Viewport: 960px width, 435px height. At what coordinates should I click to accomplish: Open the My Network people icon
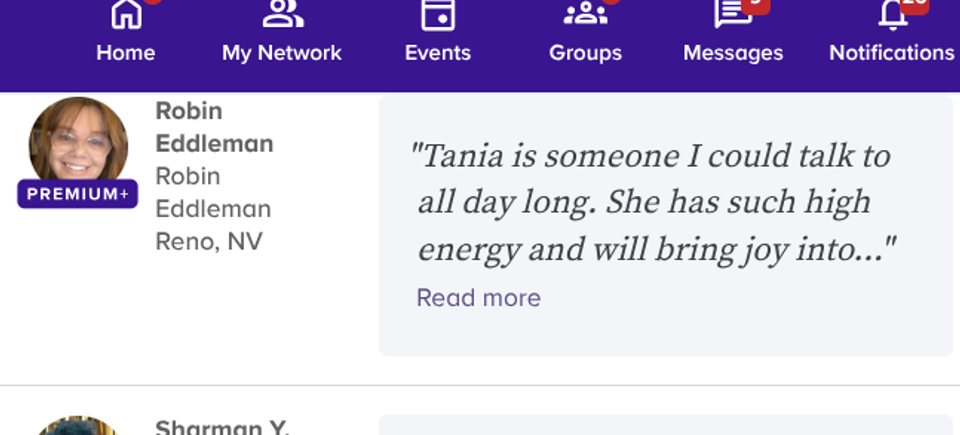282,13
